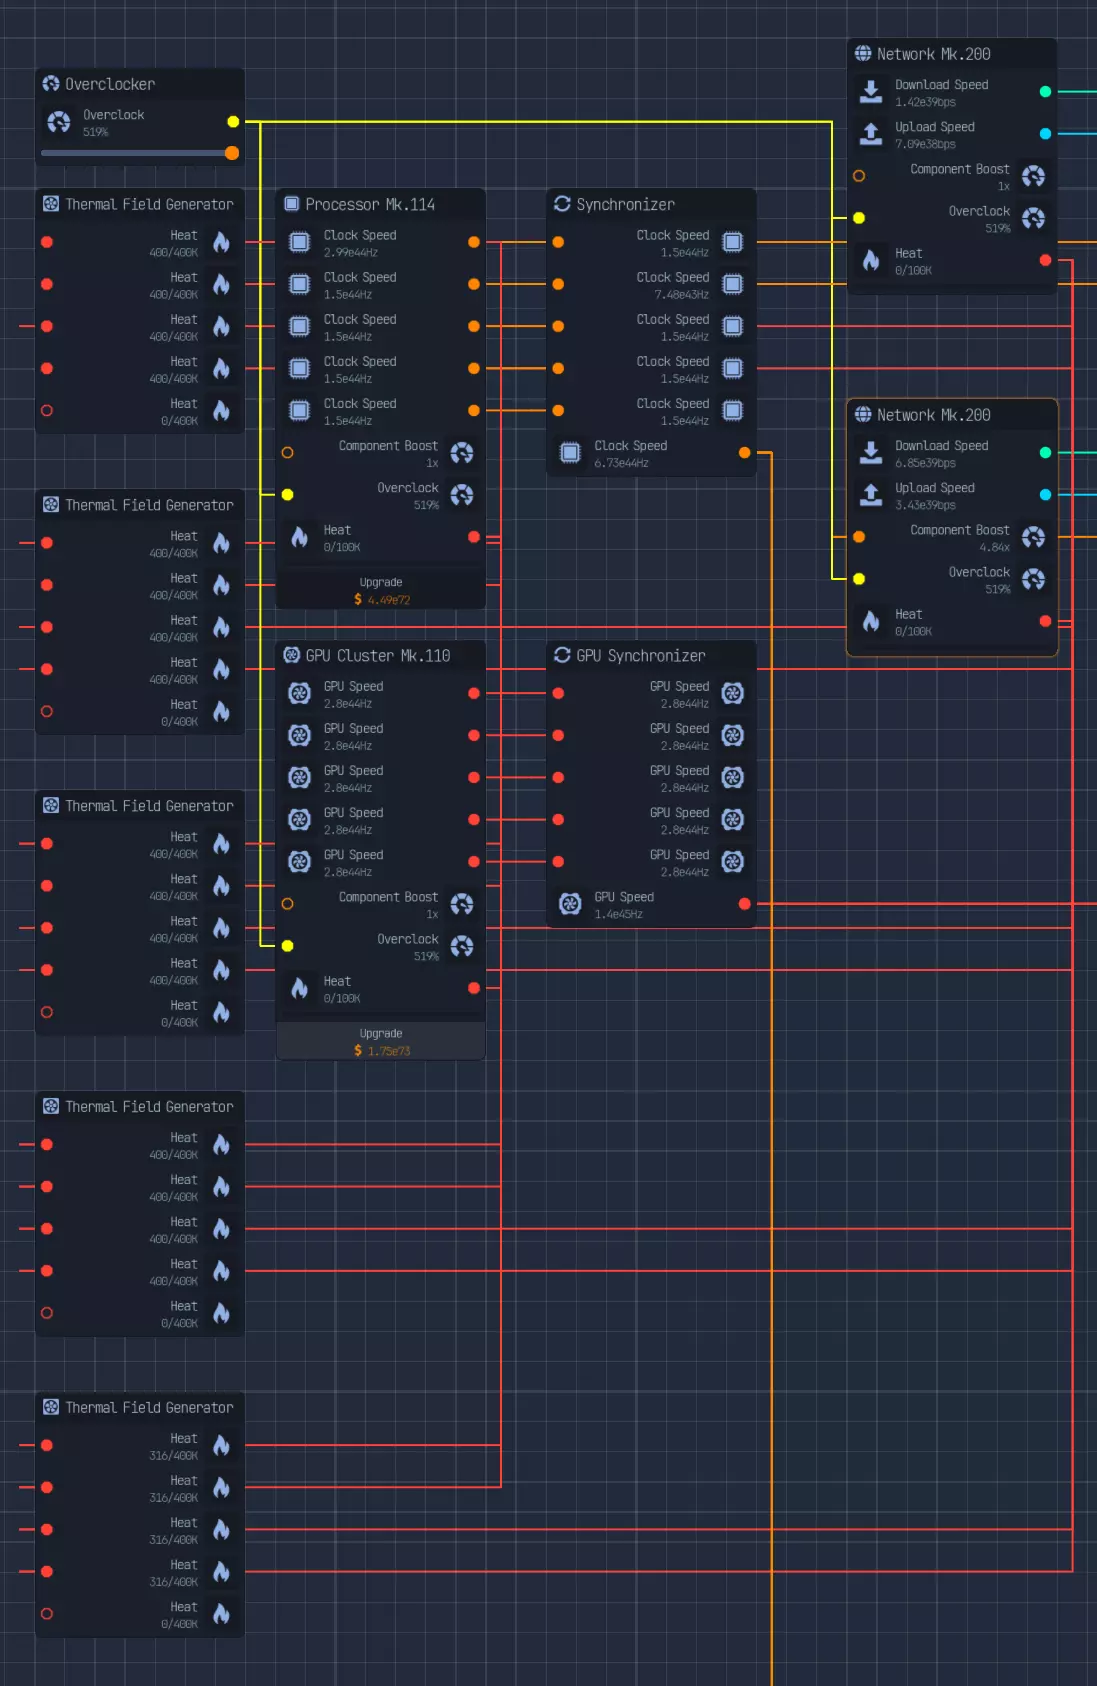Click the Processor Mk.114 title chip icon
The height and width of the screenshot is (1686, 1097).
tap(292, 204)
